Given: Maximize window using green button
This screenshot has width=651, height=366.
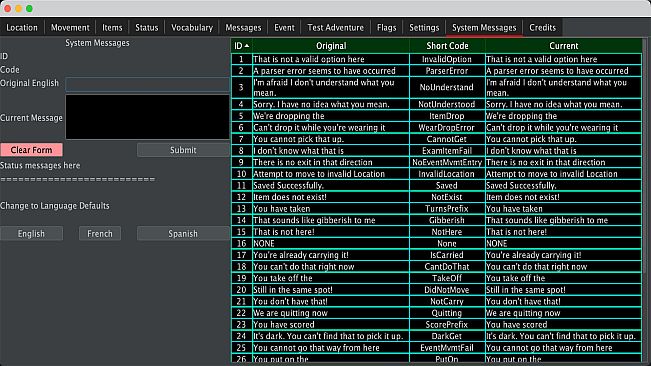Looking at the screenshot, I should [x=29, y=8].
